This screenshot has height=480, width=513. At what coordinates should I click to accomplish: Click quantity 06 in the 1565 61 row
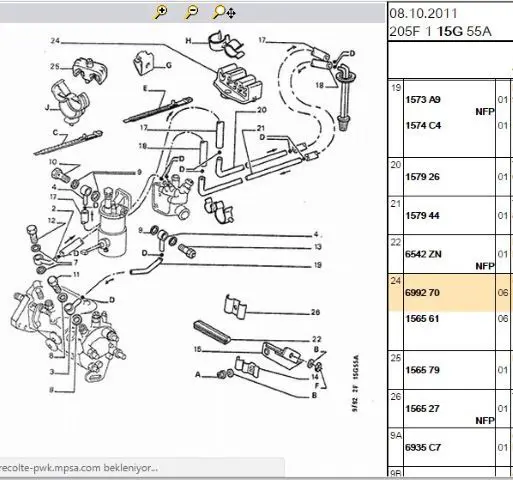pyautogui.click(x=503, y=318)
